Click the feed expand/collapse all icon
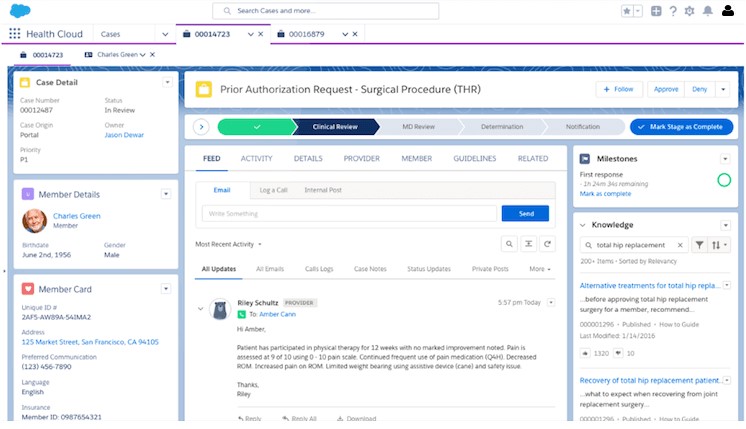This screenshot has width=746, height=429. click(528, 244)
